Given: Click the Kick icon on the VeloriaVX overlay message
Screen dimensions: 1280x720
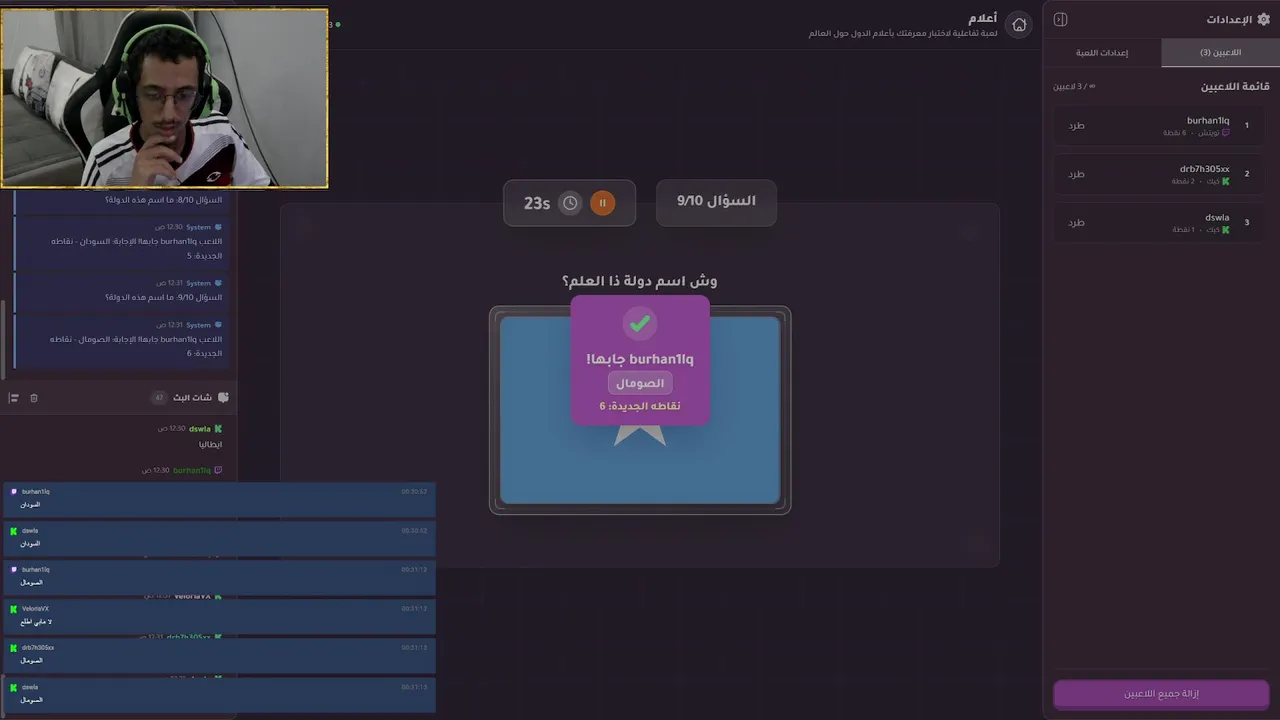Looking at the screenshot, I should pos(14,609).
